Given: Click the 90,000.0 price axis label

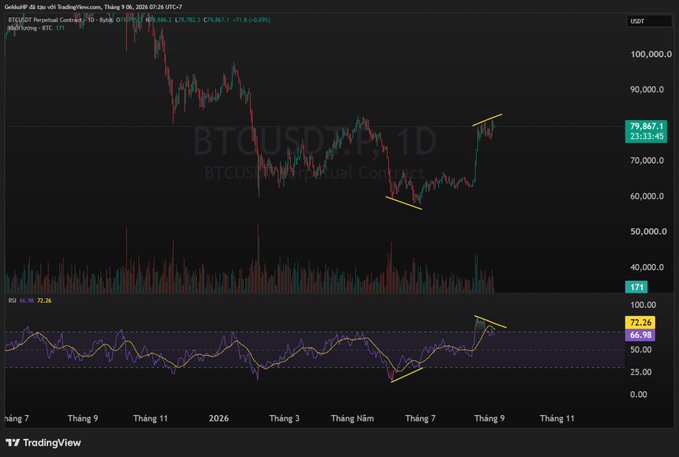Looking at the screenshot, I should [x=647, y=90].
